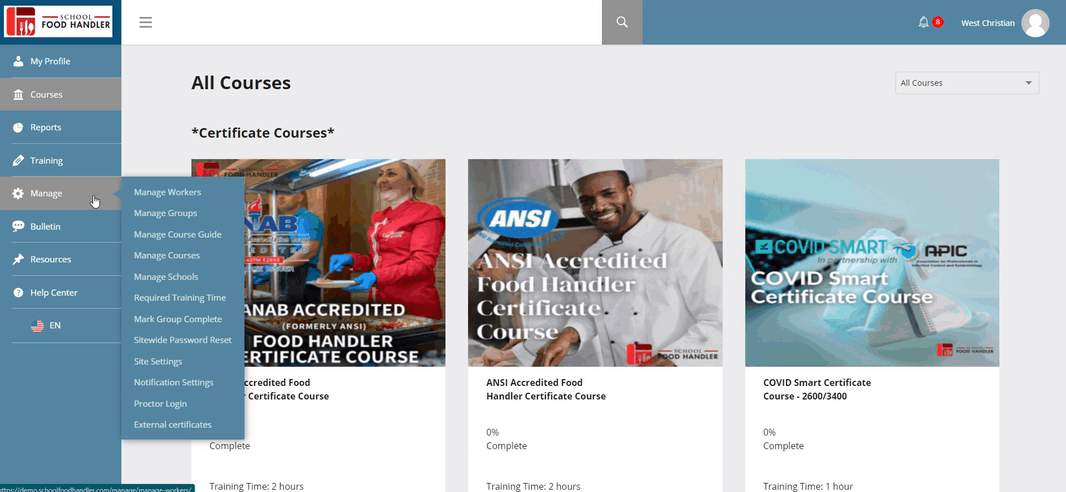The height and width of the screenshot is (492, 1066).
Task: Choose Proctor Login from submenu
Action: pyautogui.click(x=160, y=404)
